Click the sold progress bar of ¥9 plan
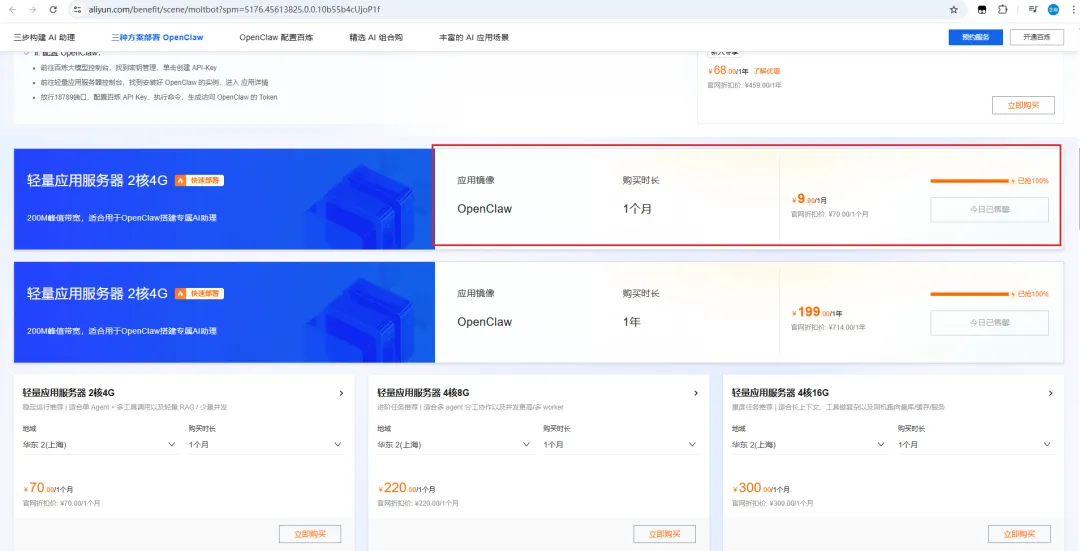The image size is (1080, 551). coord(969,181)
